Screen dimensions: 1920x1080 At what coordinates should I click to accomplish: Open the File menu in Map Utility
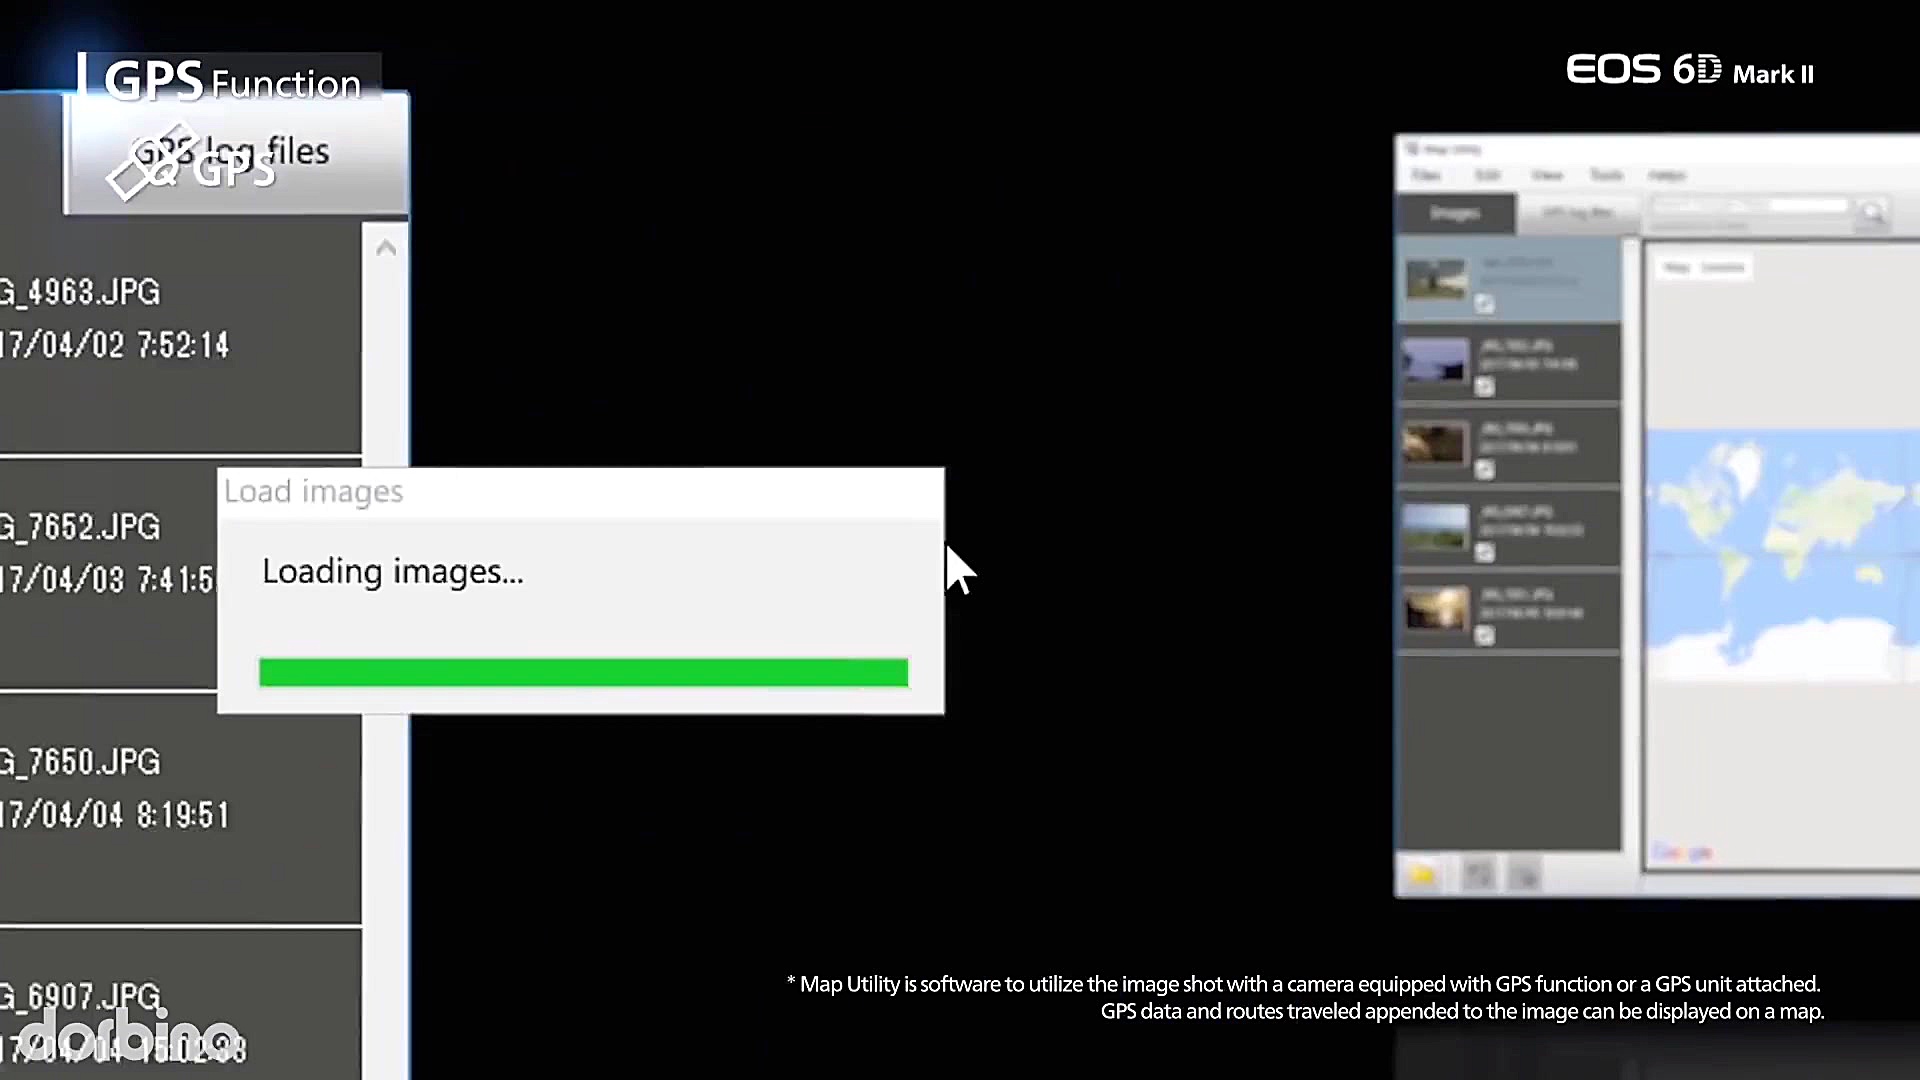click(1426, 175)
